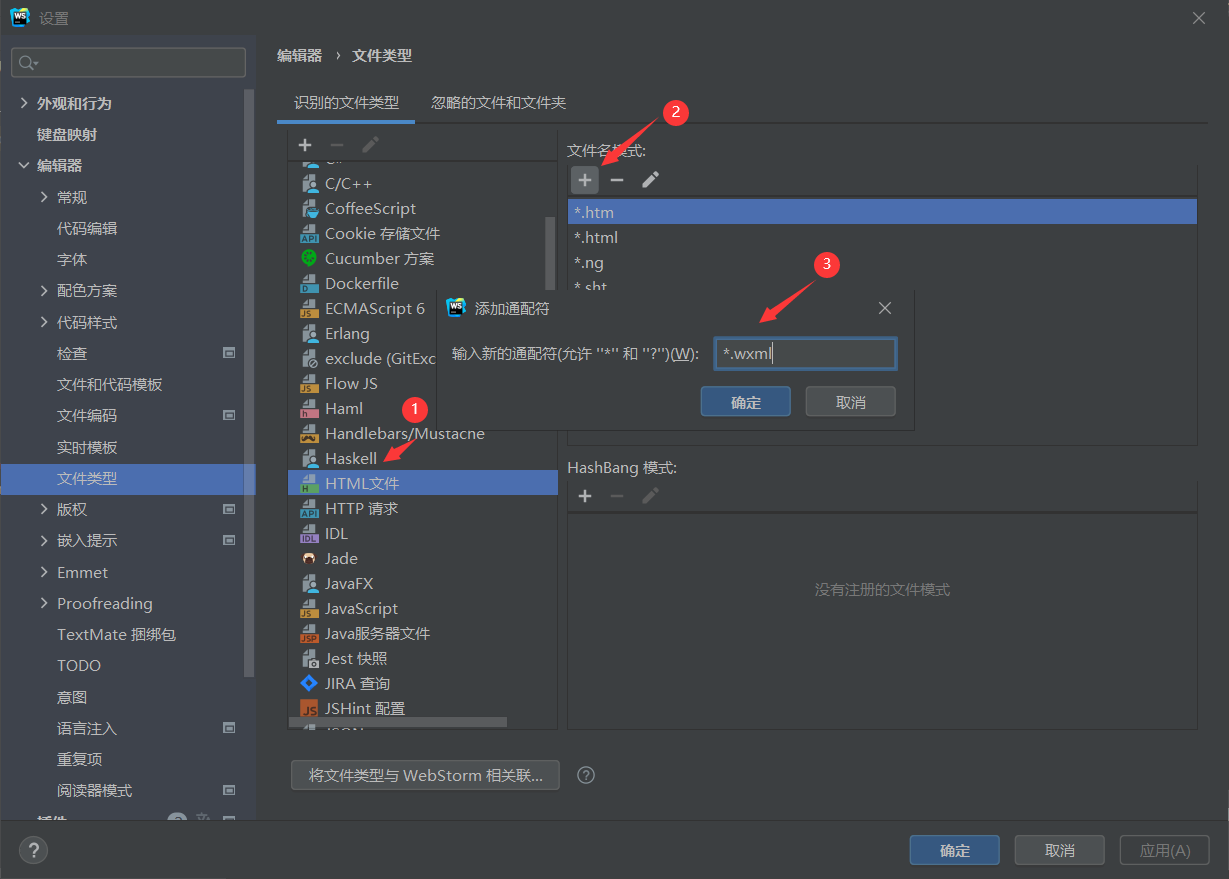Click 确定 in the add wildcard dialog
Image resolution: width=1229 pixels, height=879 pixels.
[x=746, y=402]
